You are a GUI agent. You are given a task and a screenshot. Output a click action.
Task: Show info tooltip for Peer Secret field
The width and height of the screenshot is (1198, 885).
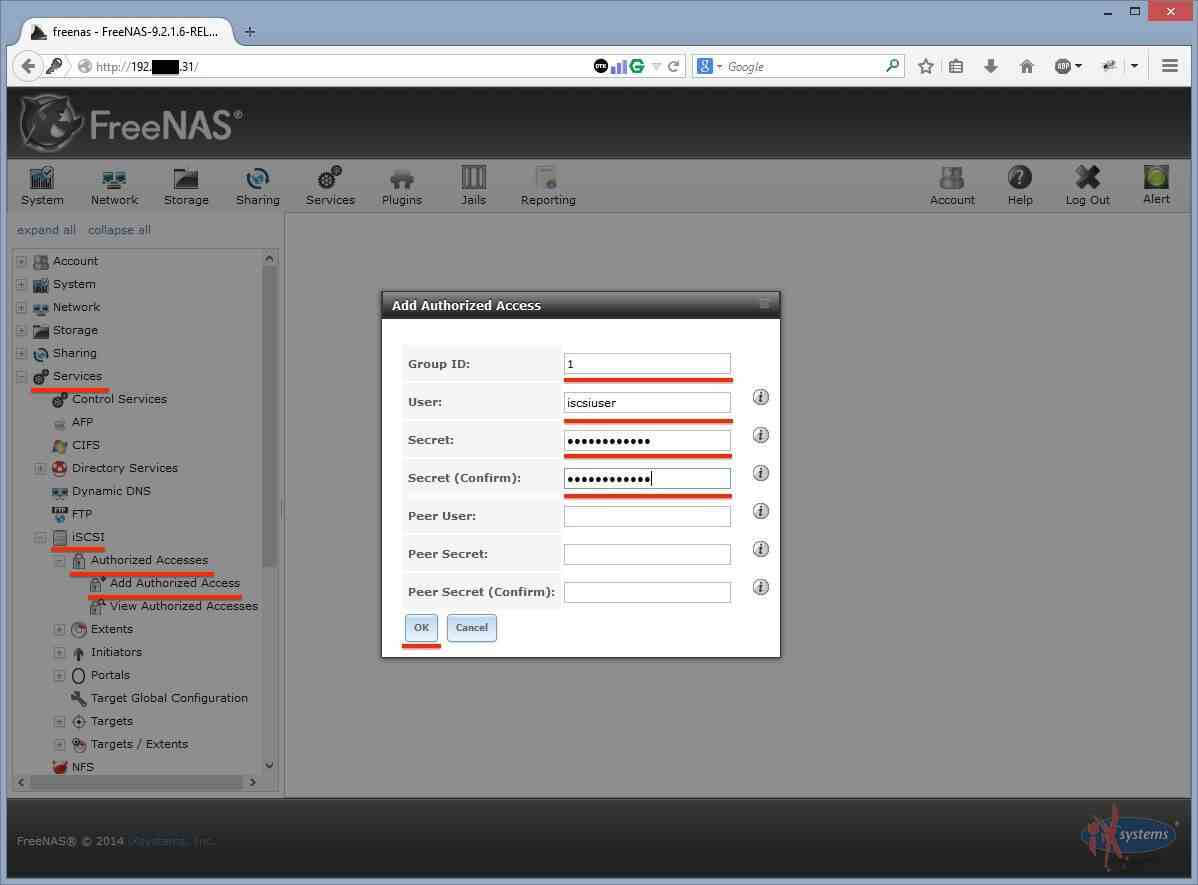pyautogui.click(x=760, y=549)
